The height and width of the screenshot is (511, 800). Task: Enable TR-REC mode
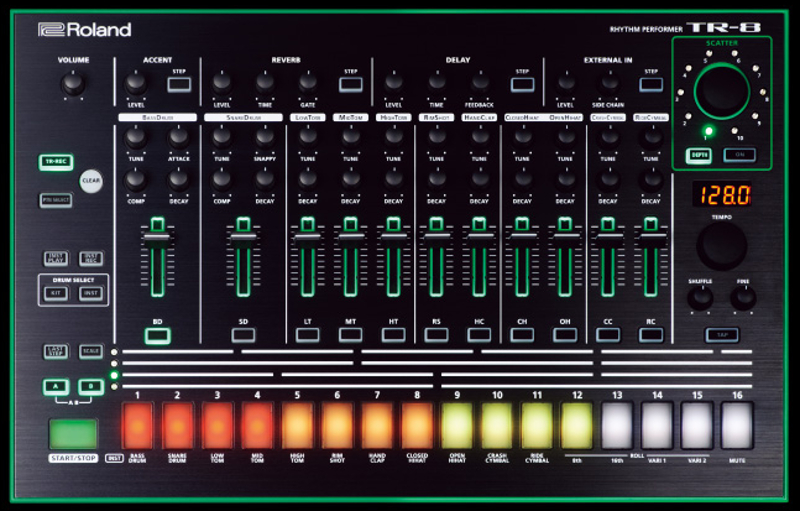coord(56,162)
